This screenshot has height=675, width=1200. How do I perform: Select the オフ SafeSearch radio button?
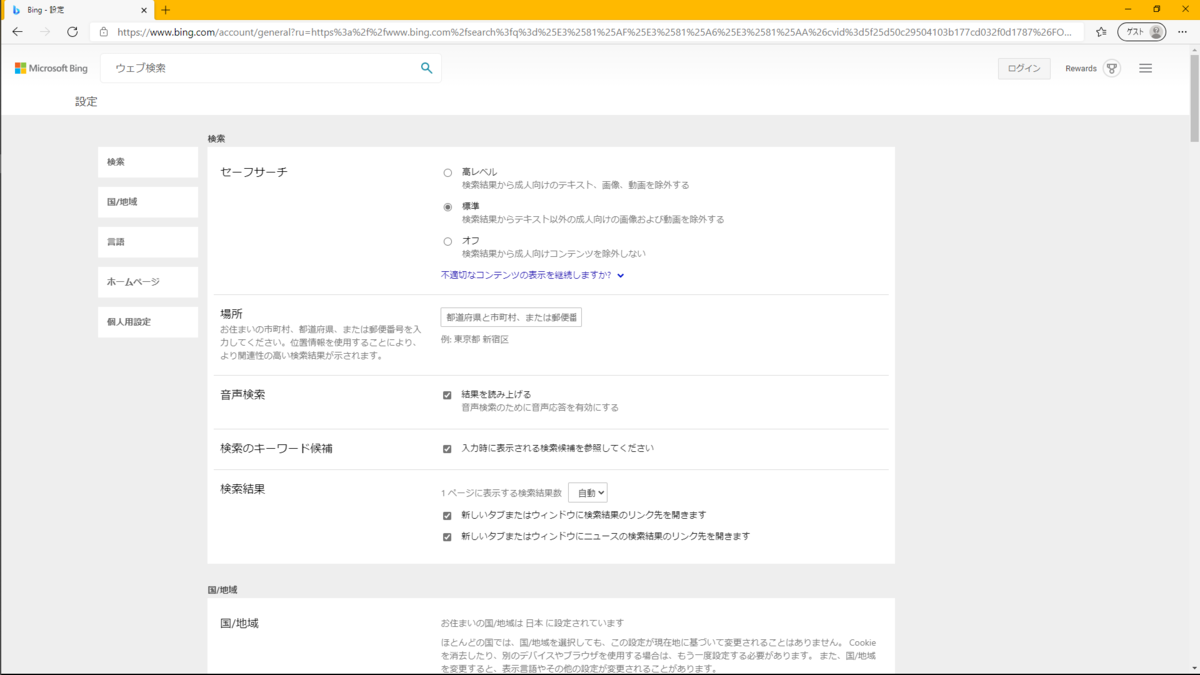click(x=448, y=240)
